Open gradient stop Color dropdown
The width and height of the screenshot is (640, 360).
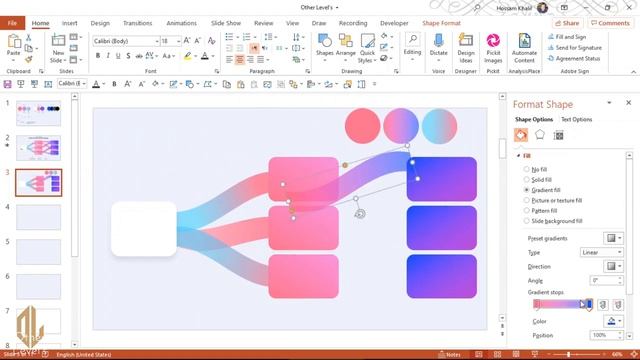[x=613, y=321]
